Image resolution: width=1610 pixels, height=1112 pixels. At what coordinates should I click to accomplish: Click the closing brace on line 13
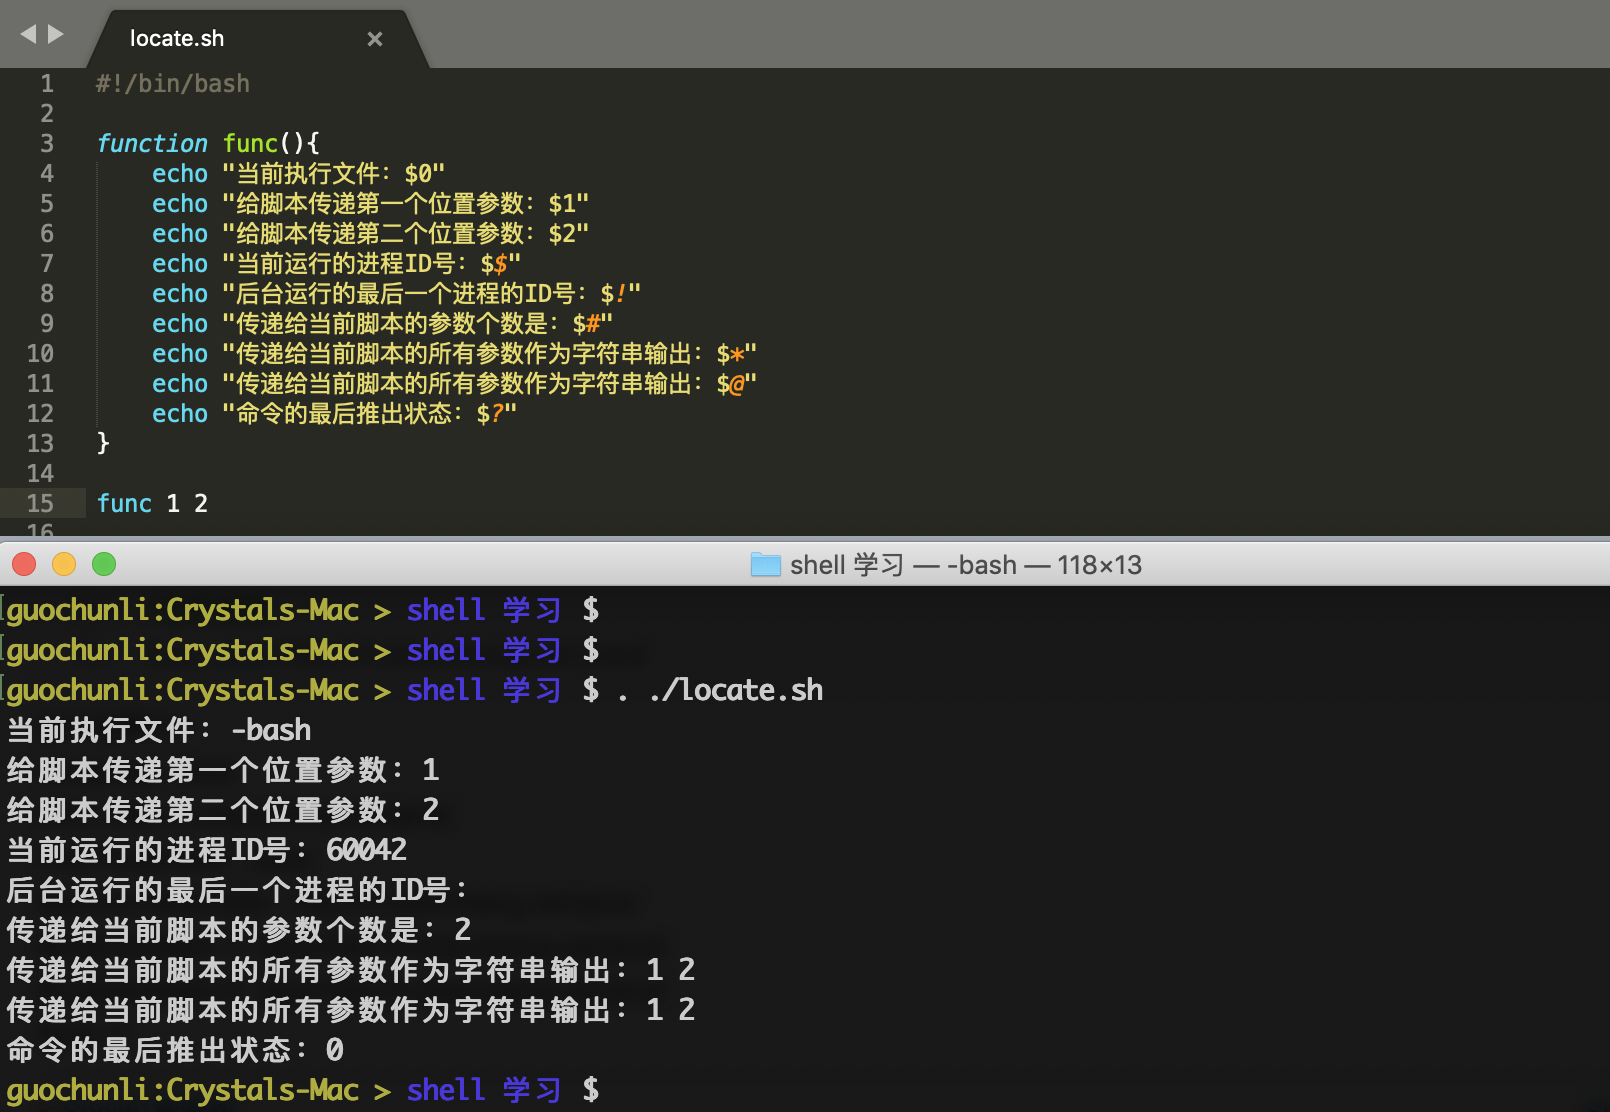click(103, 443)
